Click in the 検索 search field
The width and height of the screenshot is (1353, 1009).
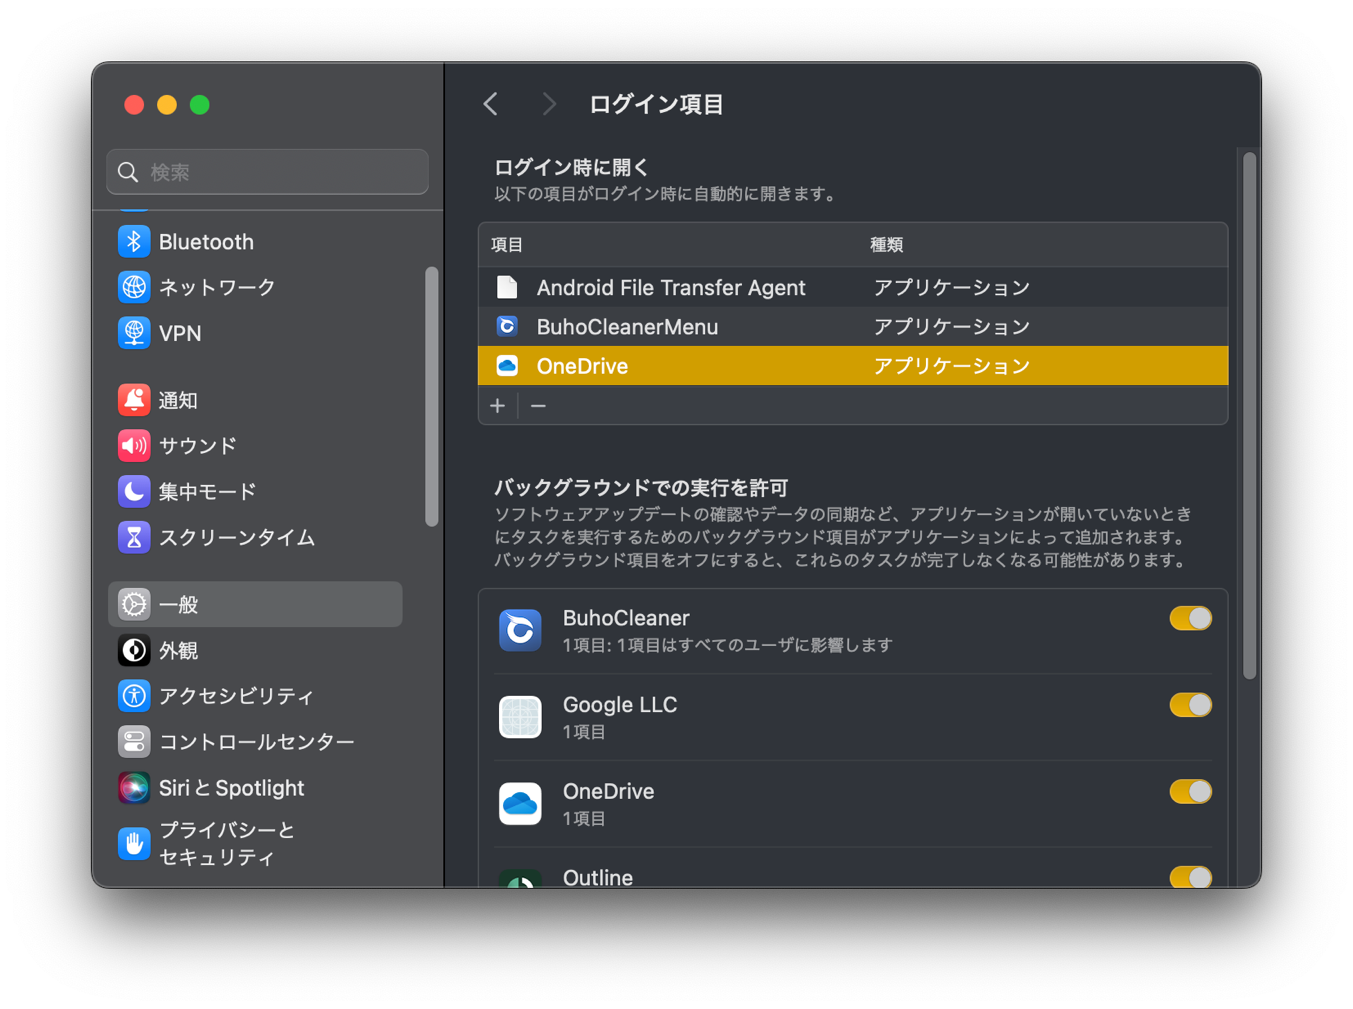pos(267,172)
